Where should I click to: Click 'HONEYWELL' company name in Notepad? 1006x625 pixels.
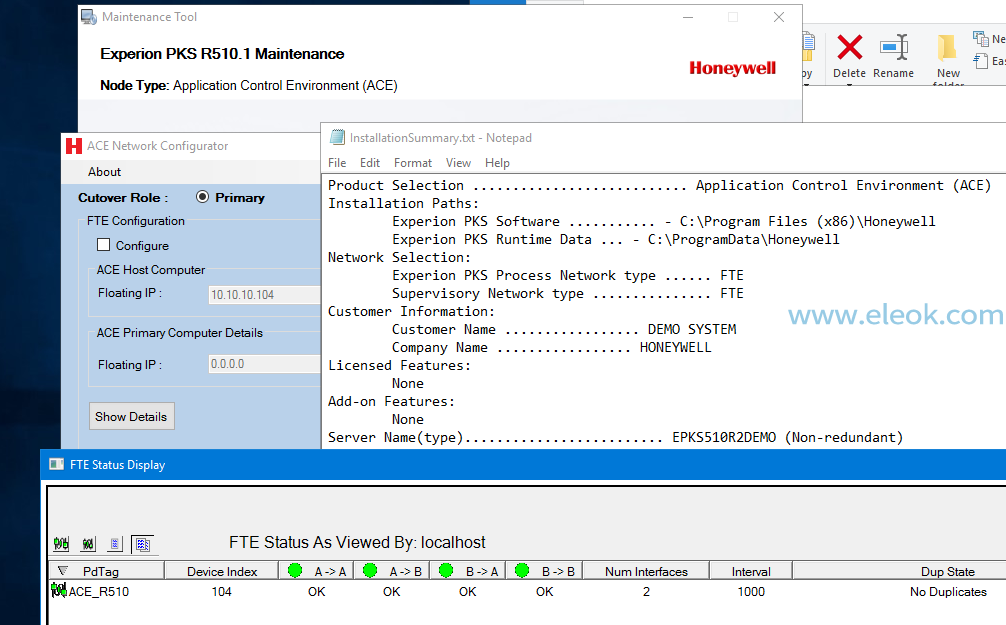(676, 347)
